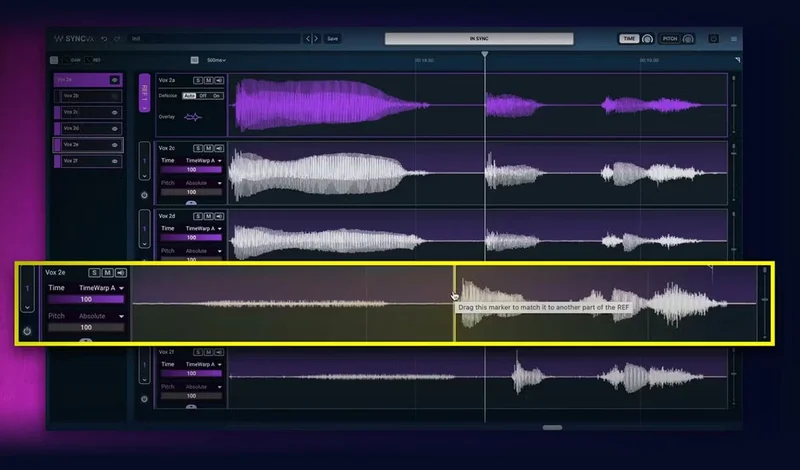Set DeNoise to Off
This screenshot has height=470, width=800.
point(203,96)
